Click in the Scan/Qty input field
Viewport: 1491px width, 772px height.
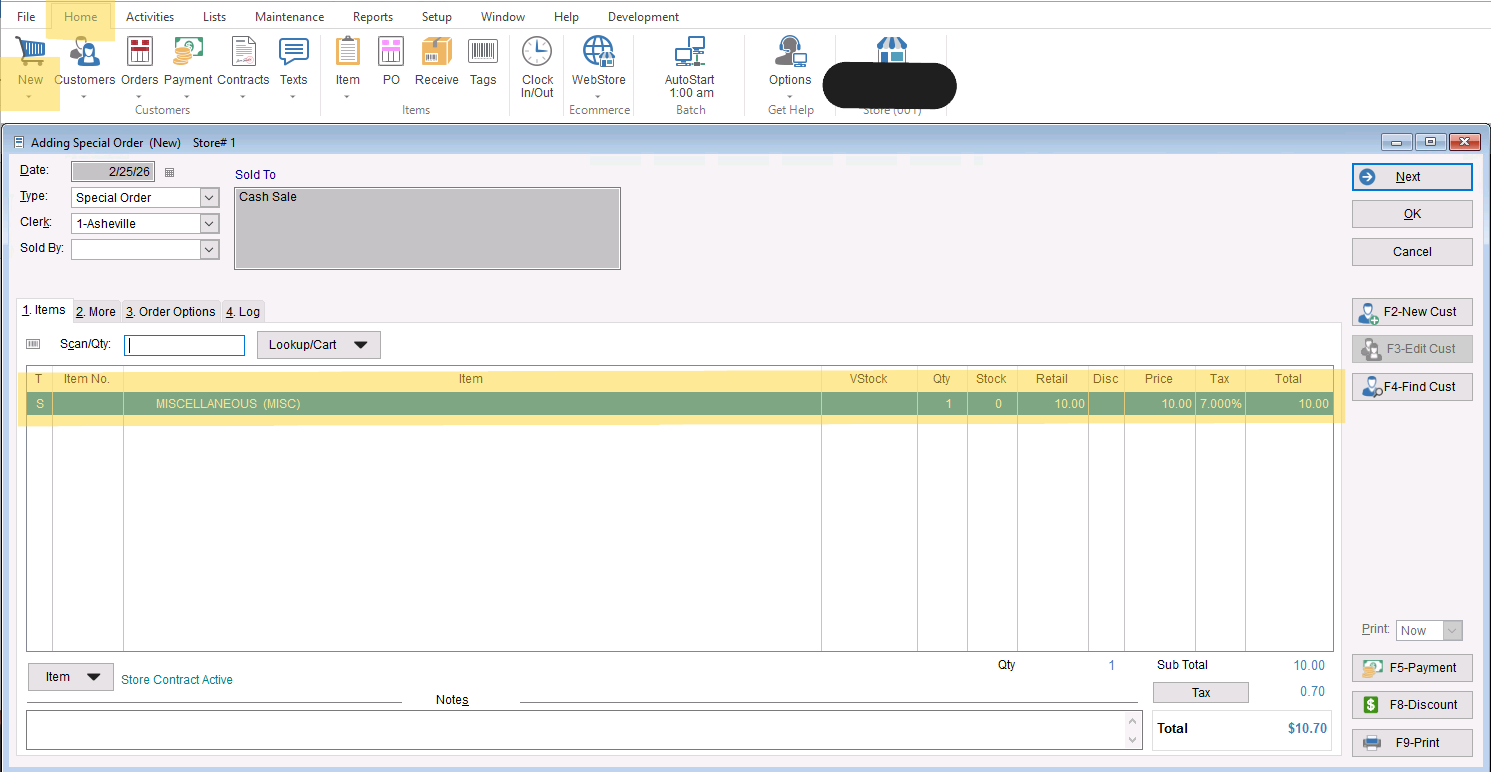tap(184, 345)
